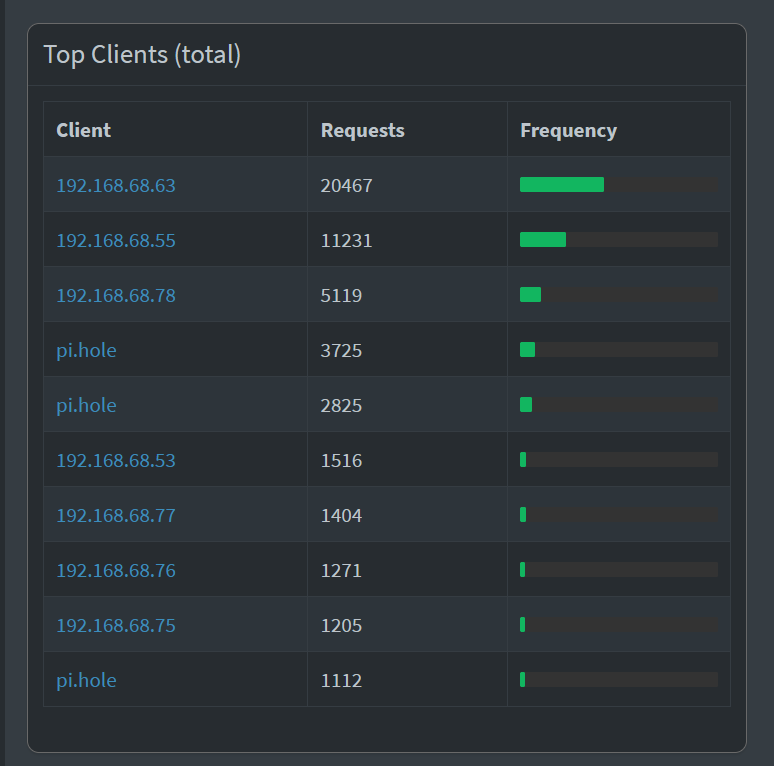Open pi.hole client with 2825 requests
774x766 pixels.
point(86,405)
